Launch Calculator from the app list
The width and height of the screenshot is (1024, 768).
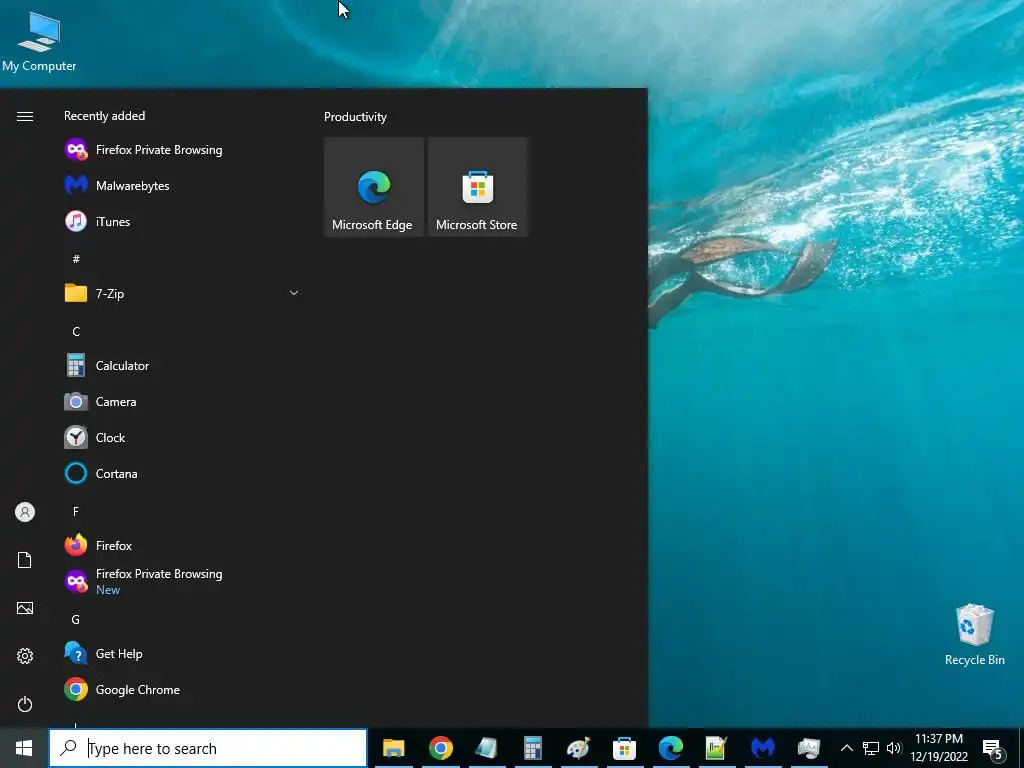(x=183, y=366)
